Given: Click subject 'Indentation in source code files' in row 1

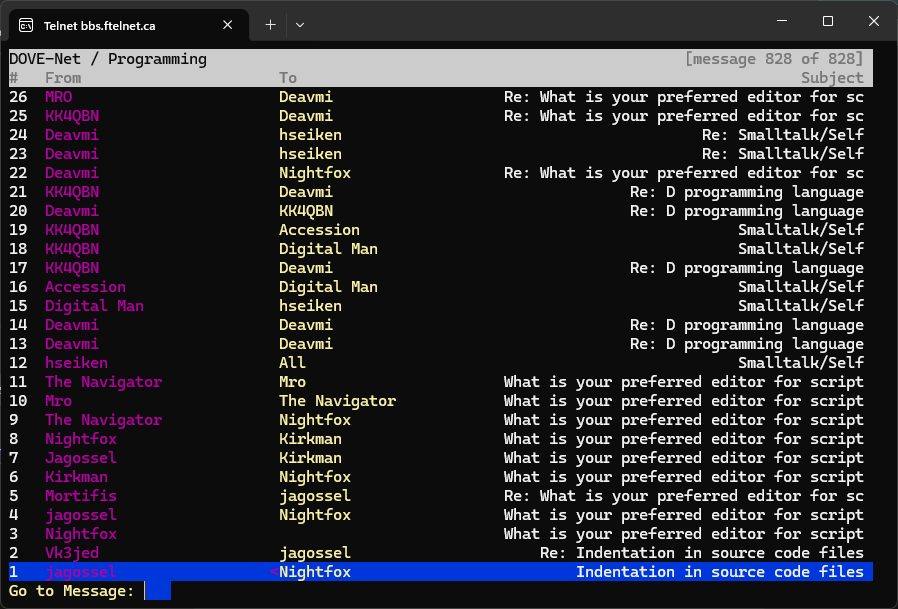Looking at the screenshot, I should point(720,572).
